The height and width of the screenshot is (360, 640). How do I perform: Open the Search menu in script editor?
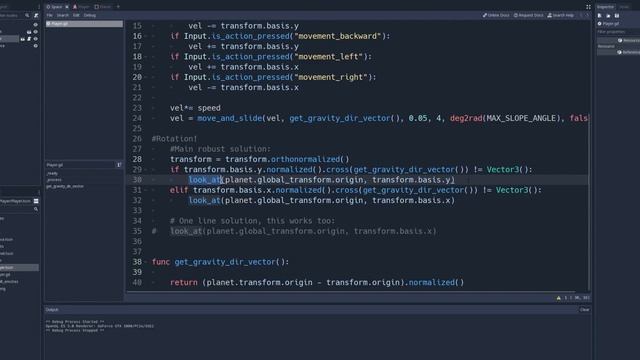pos(62,15)
